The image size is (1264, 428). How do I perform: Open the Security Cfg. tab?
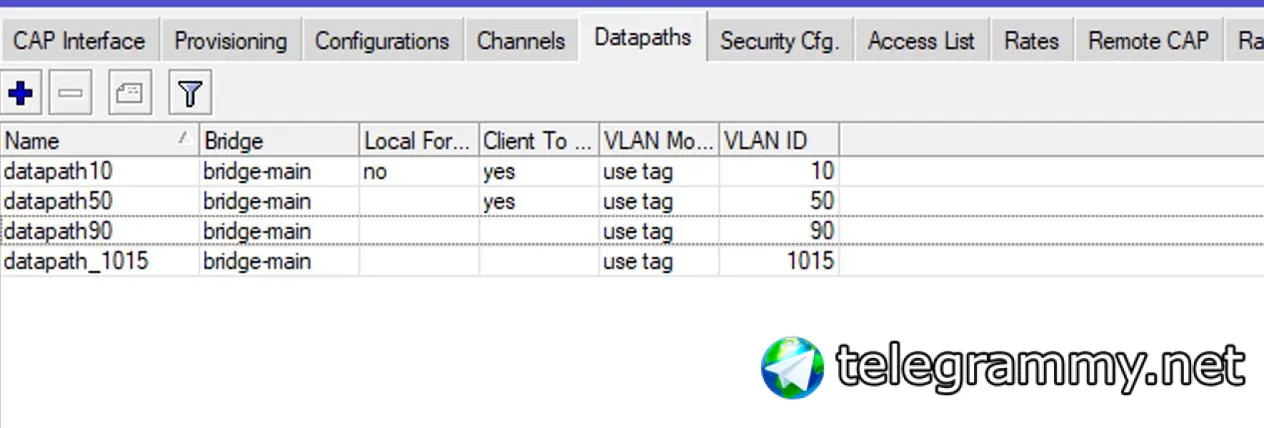click(780, 41)
